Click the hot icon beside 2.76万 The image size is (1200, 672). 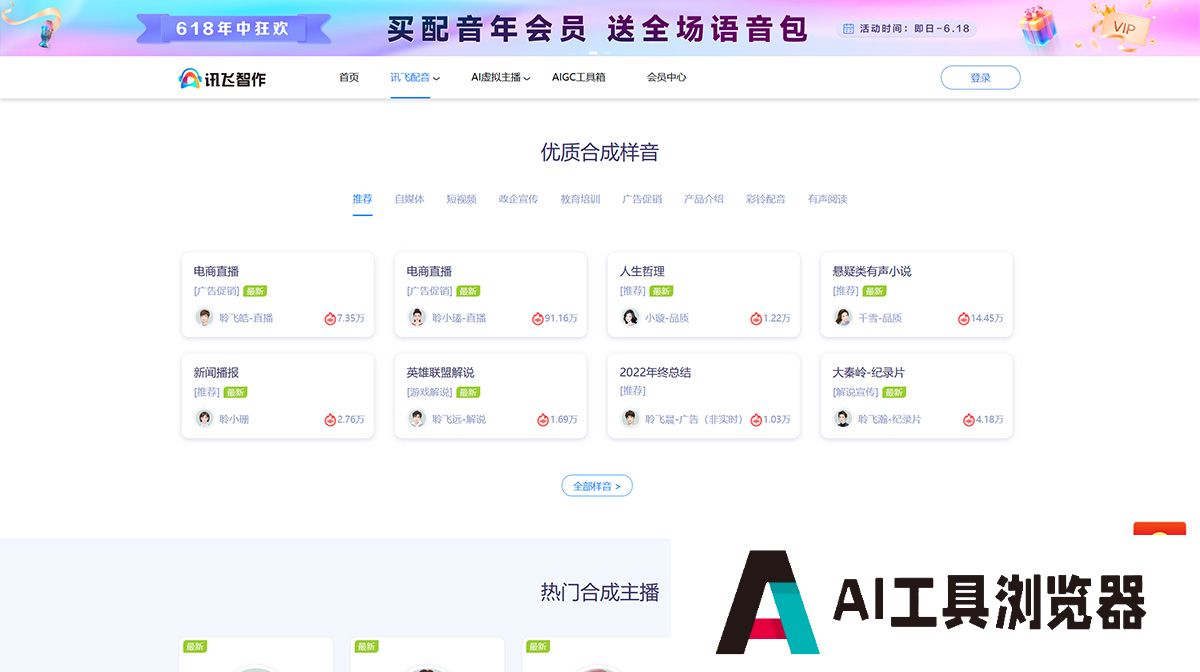[330, 419]
